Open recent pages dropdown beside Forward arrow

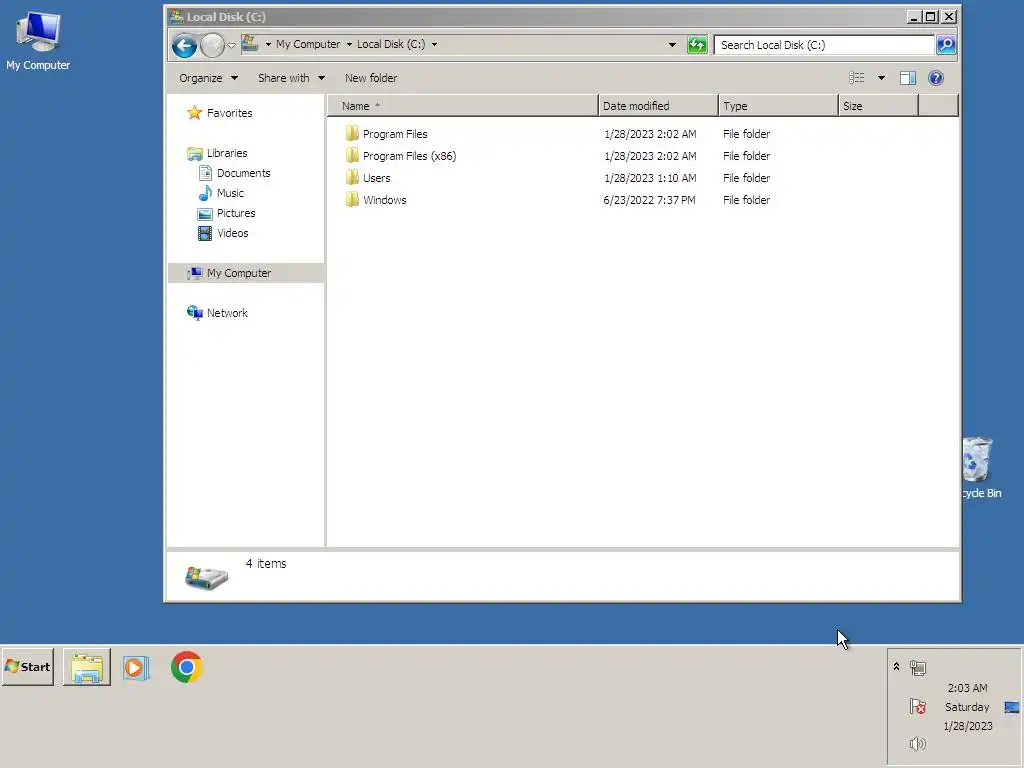click(x=231, y=46)
